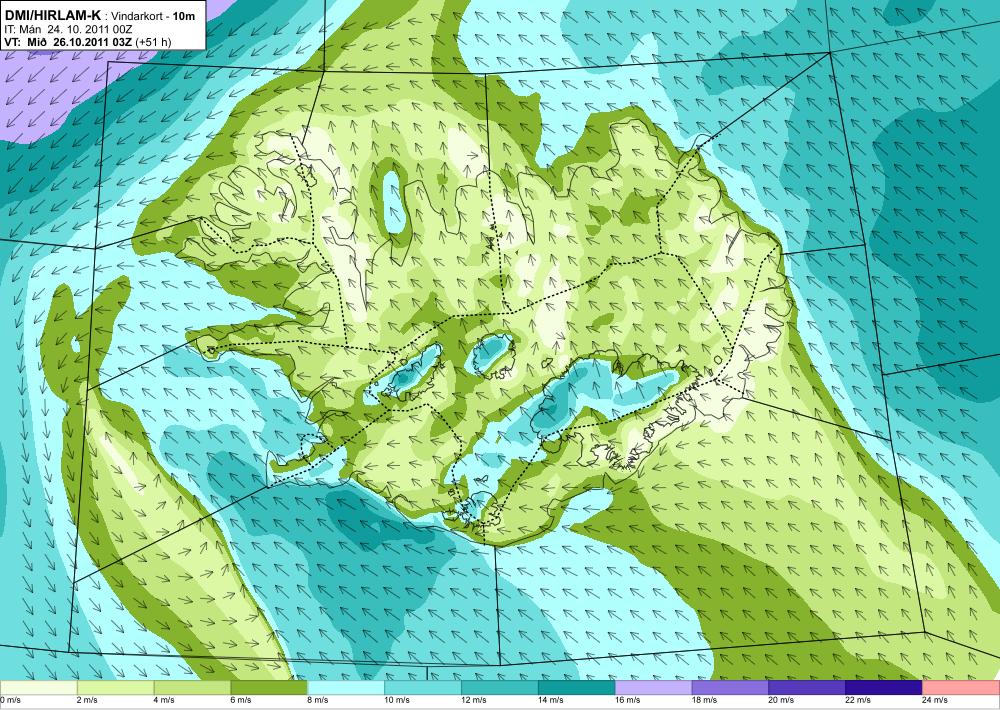Image resolution: width=1000 pixels, height=710 pixels.
Task: Select the '4 m/s' legend label
Action: click(x=164, y=700)
